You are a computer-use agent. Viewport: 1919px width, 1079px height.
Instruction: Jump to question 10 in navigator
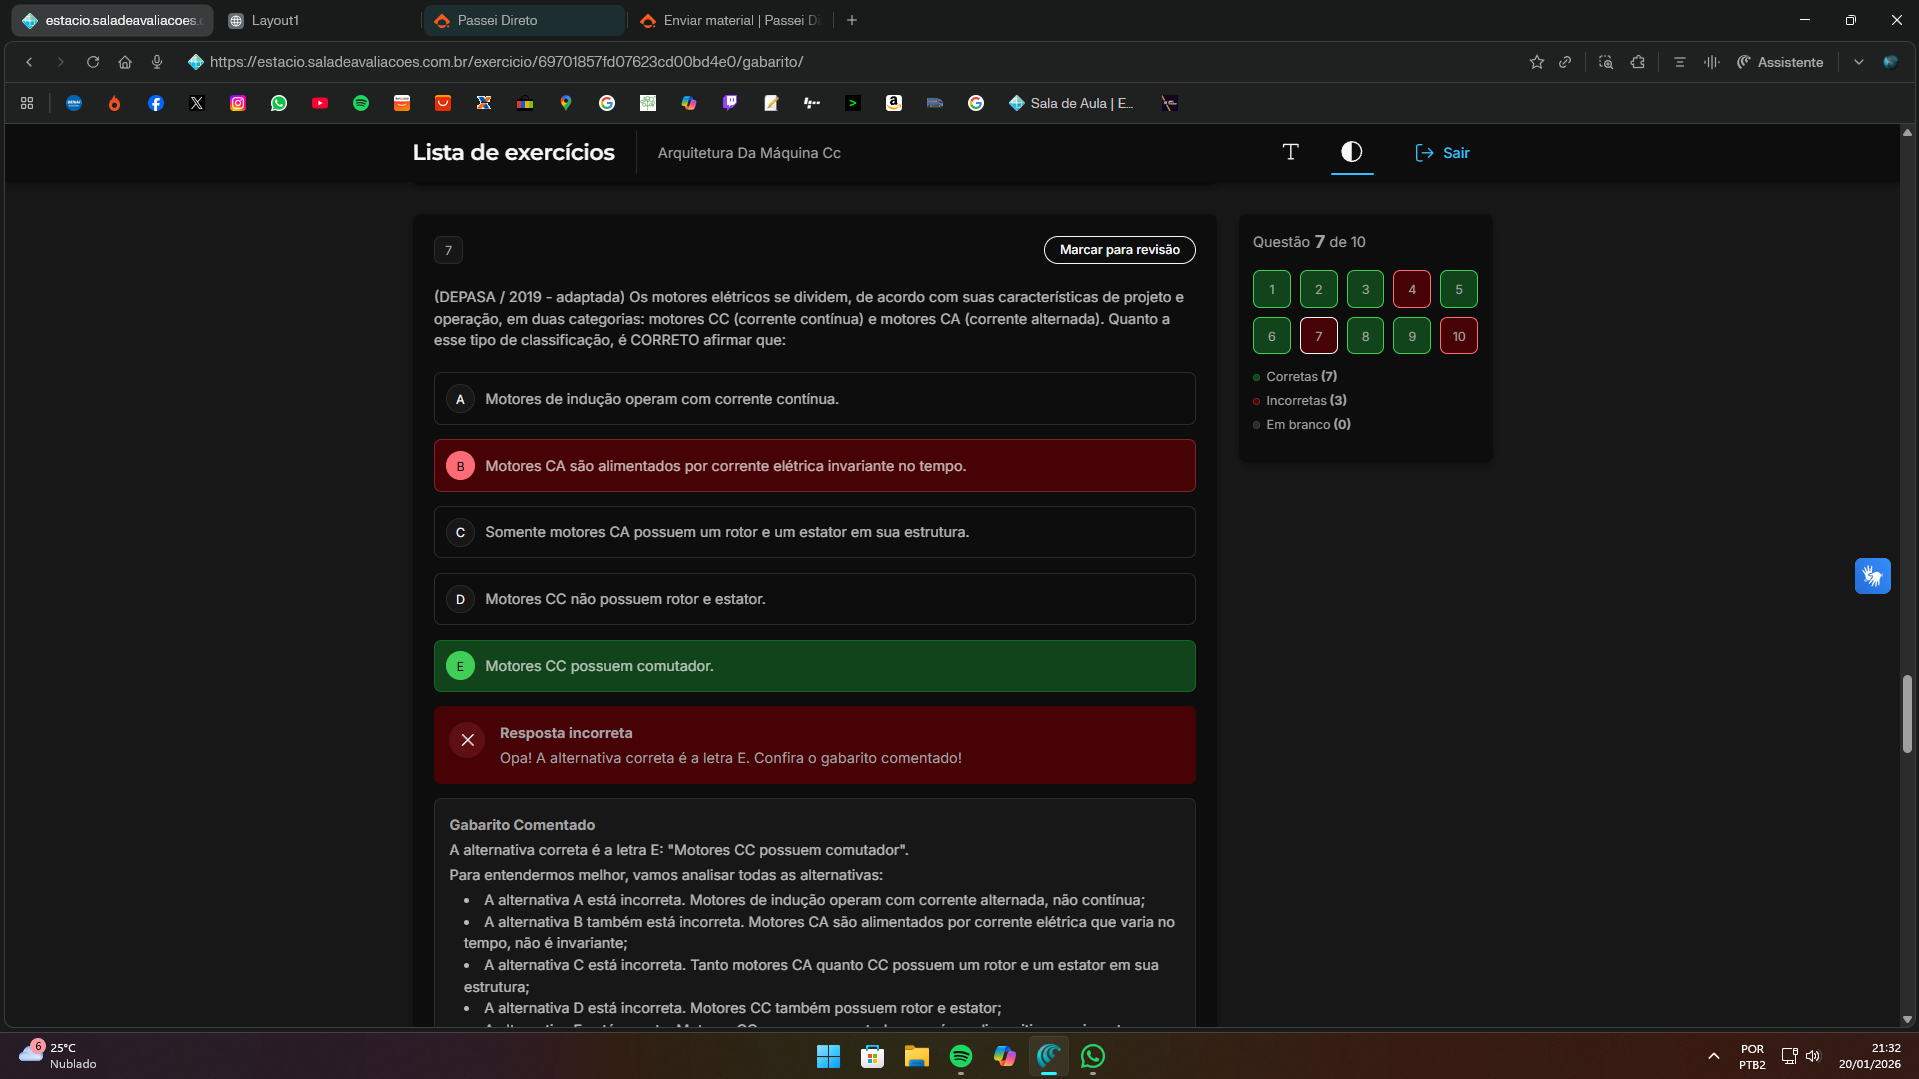coord(1458,336)
